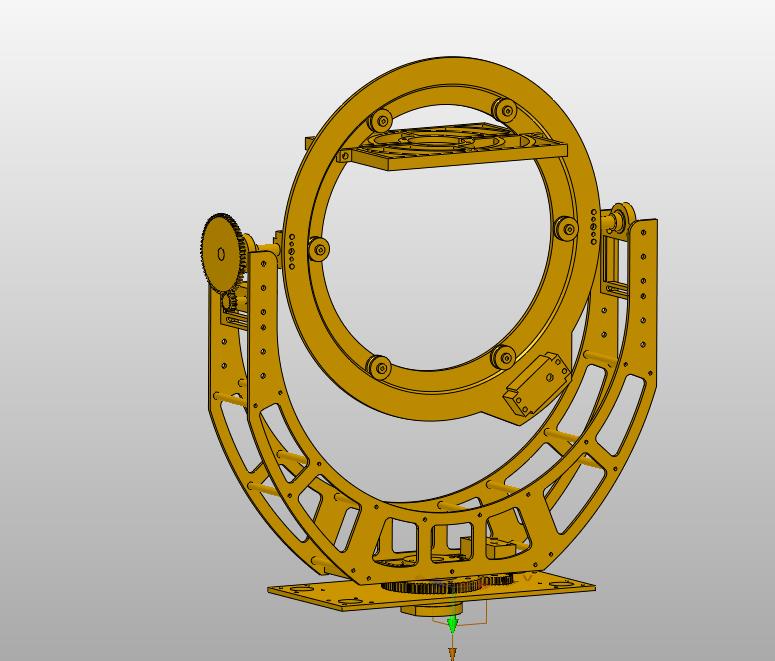Click the bearing atop the right cradle arm
Image resolution: width=775 pixels, height=661 pixels.
point(621,217)
